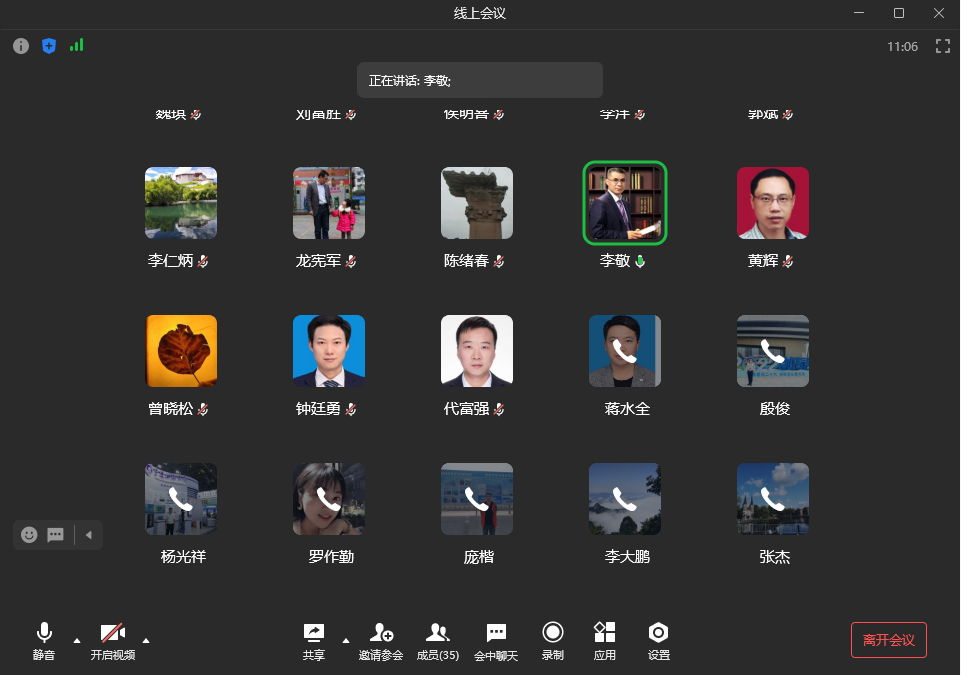Mute the microphone (静音)
The image size is (961, 675).
[44, 640]
